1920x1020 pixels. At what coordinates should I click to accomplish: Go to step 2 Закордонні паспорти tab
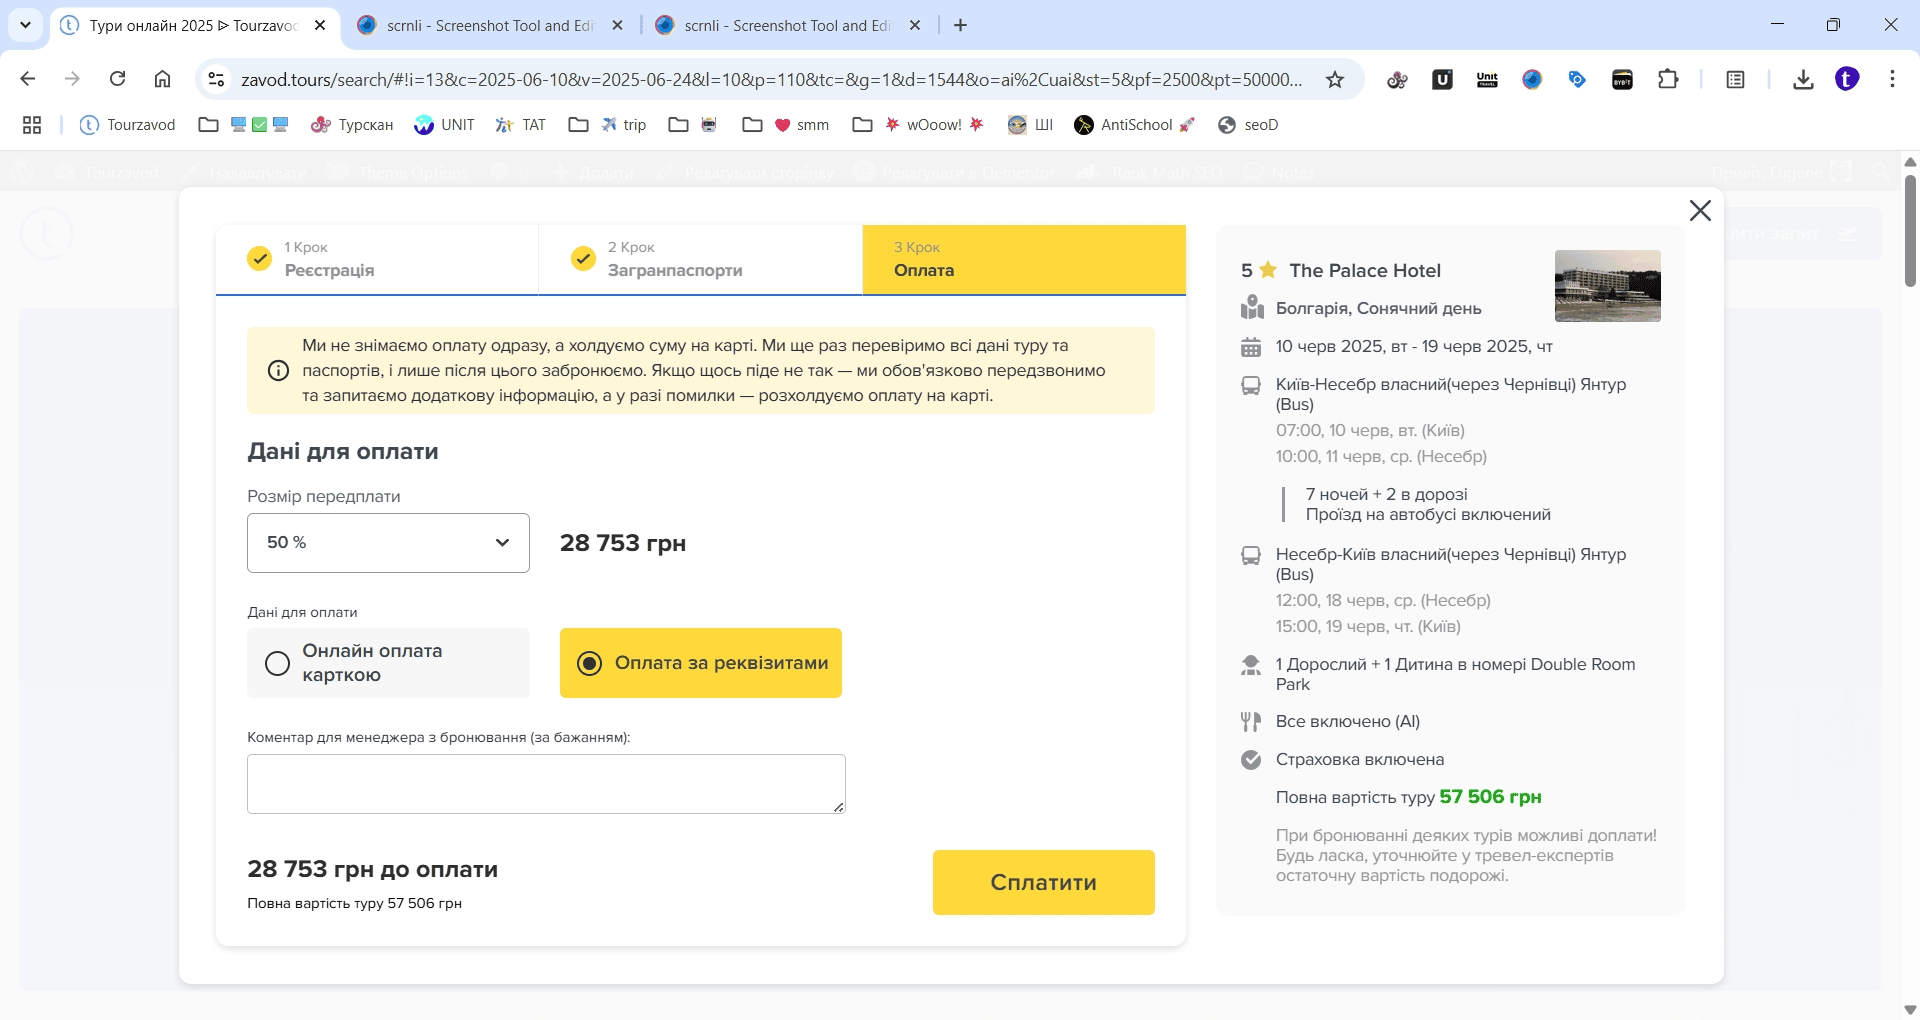tap(700, 260)
